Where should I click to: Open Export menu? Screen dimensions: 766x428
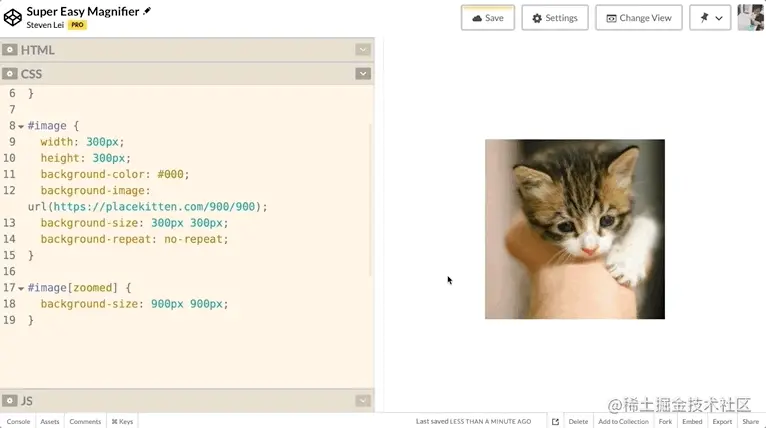pos(722,421)
